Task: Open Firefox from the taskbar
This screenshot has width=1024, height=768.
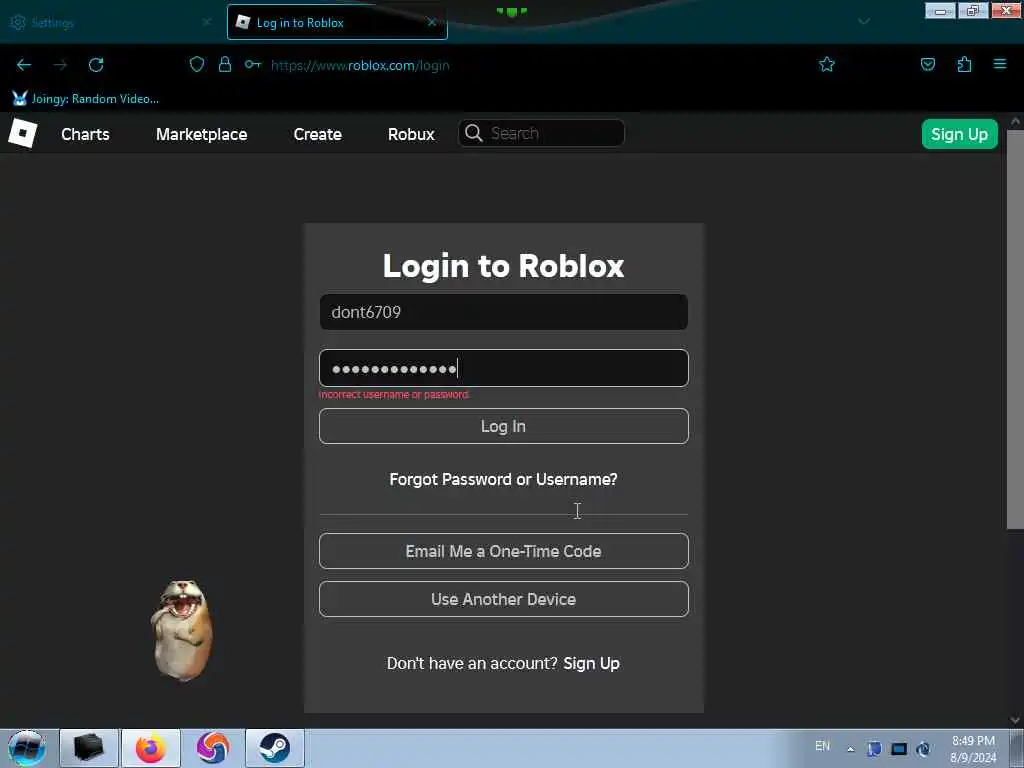Action: pyautogui.click(x=151, y=748)
